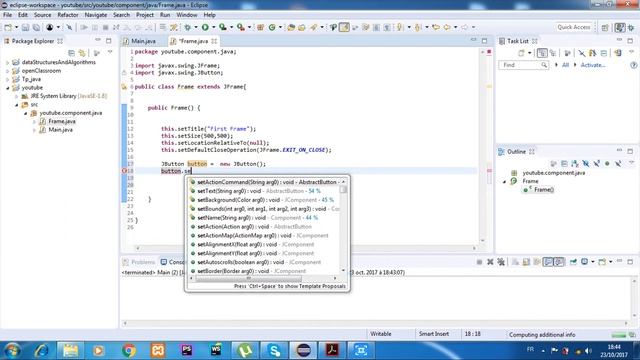
Task: Select the Java perspective icon
Action: [x=620, y=27]
